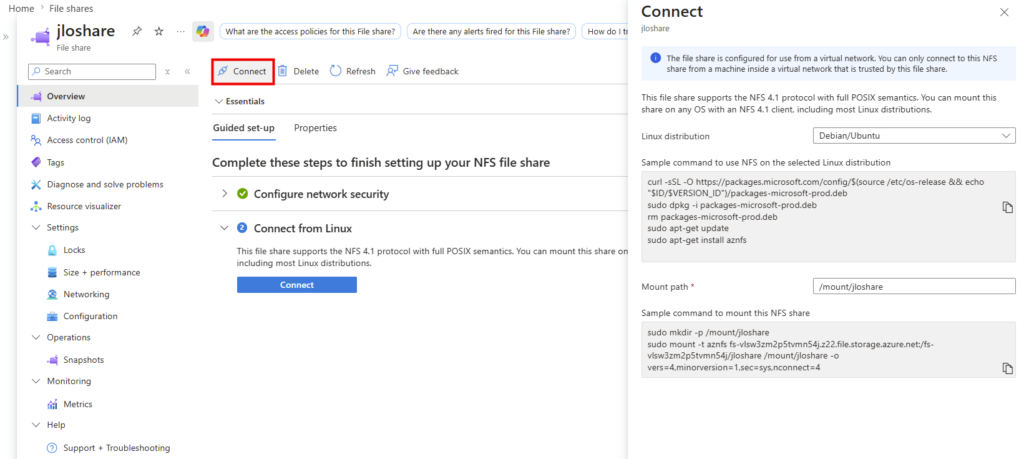The width and height of the screenshot is (1024, 459).
Task: Open the Copilot icon beside the title
Action: point(202,31)
